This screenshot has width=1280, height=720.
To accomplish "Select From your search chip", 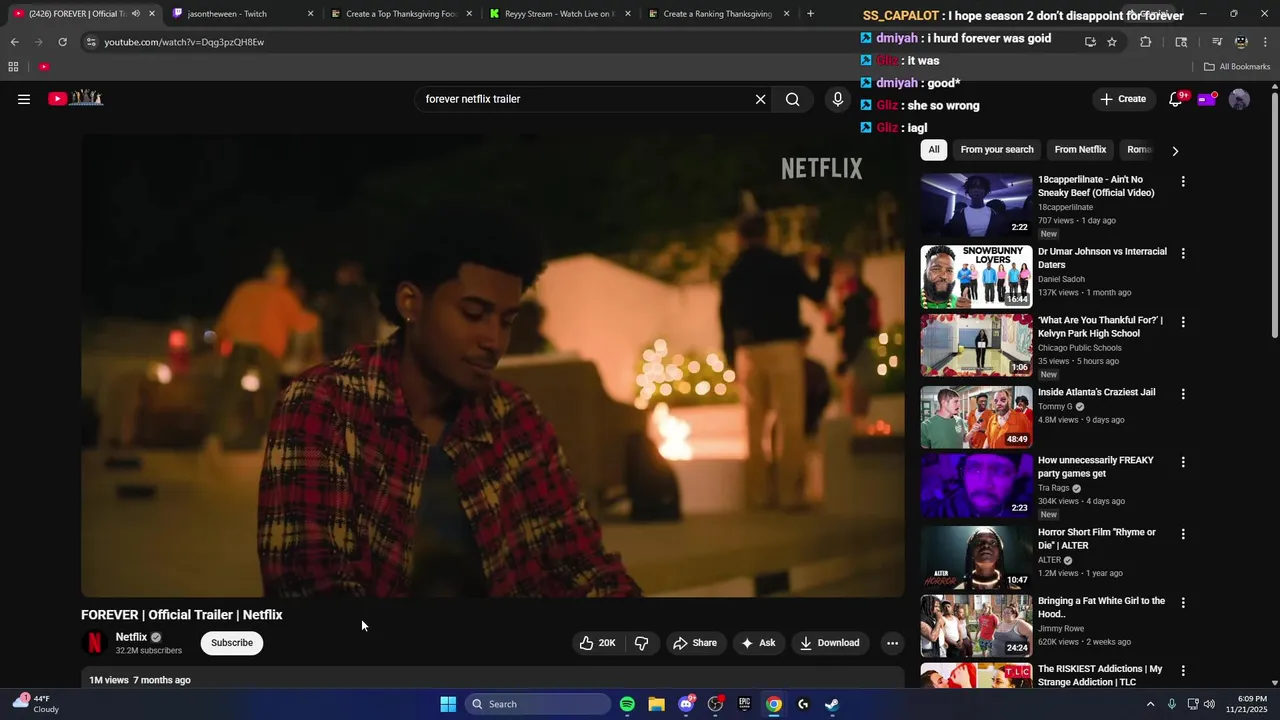I will [x=997, y=150].
